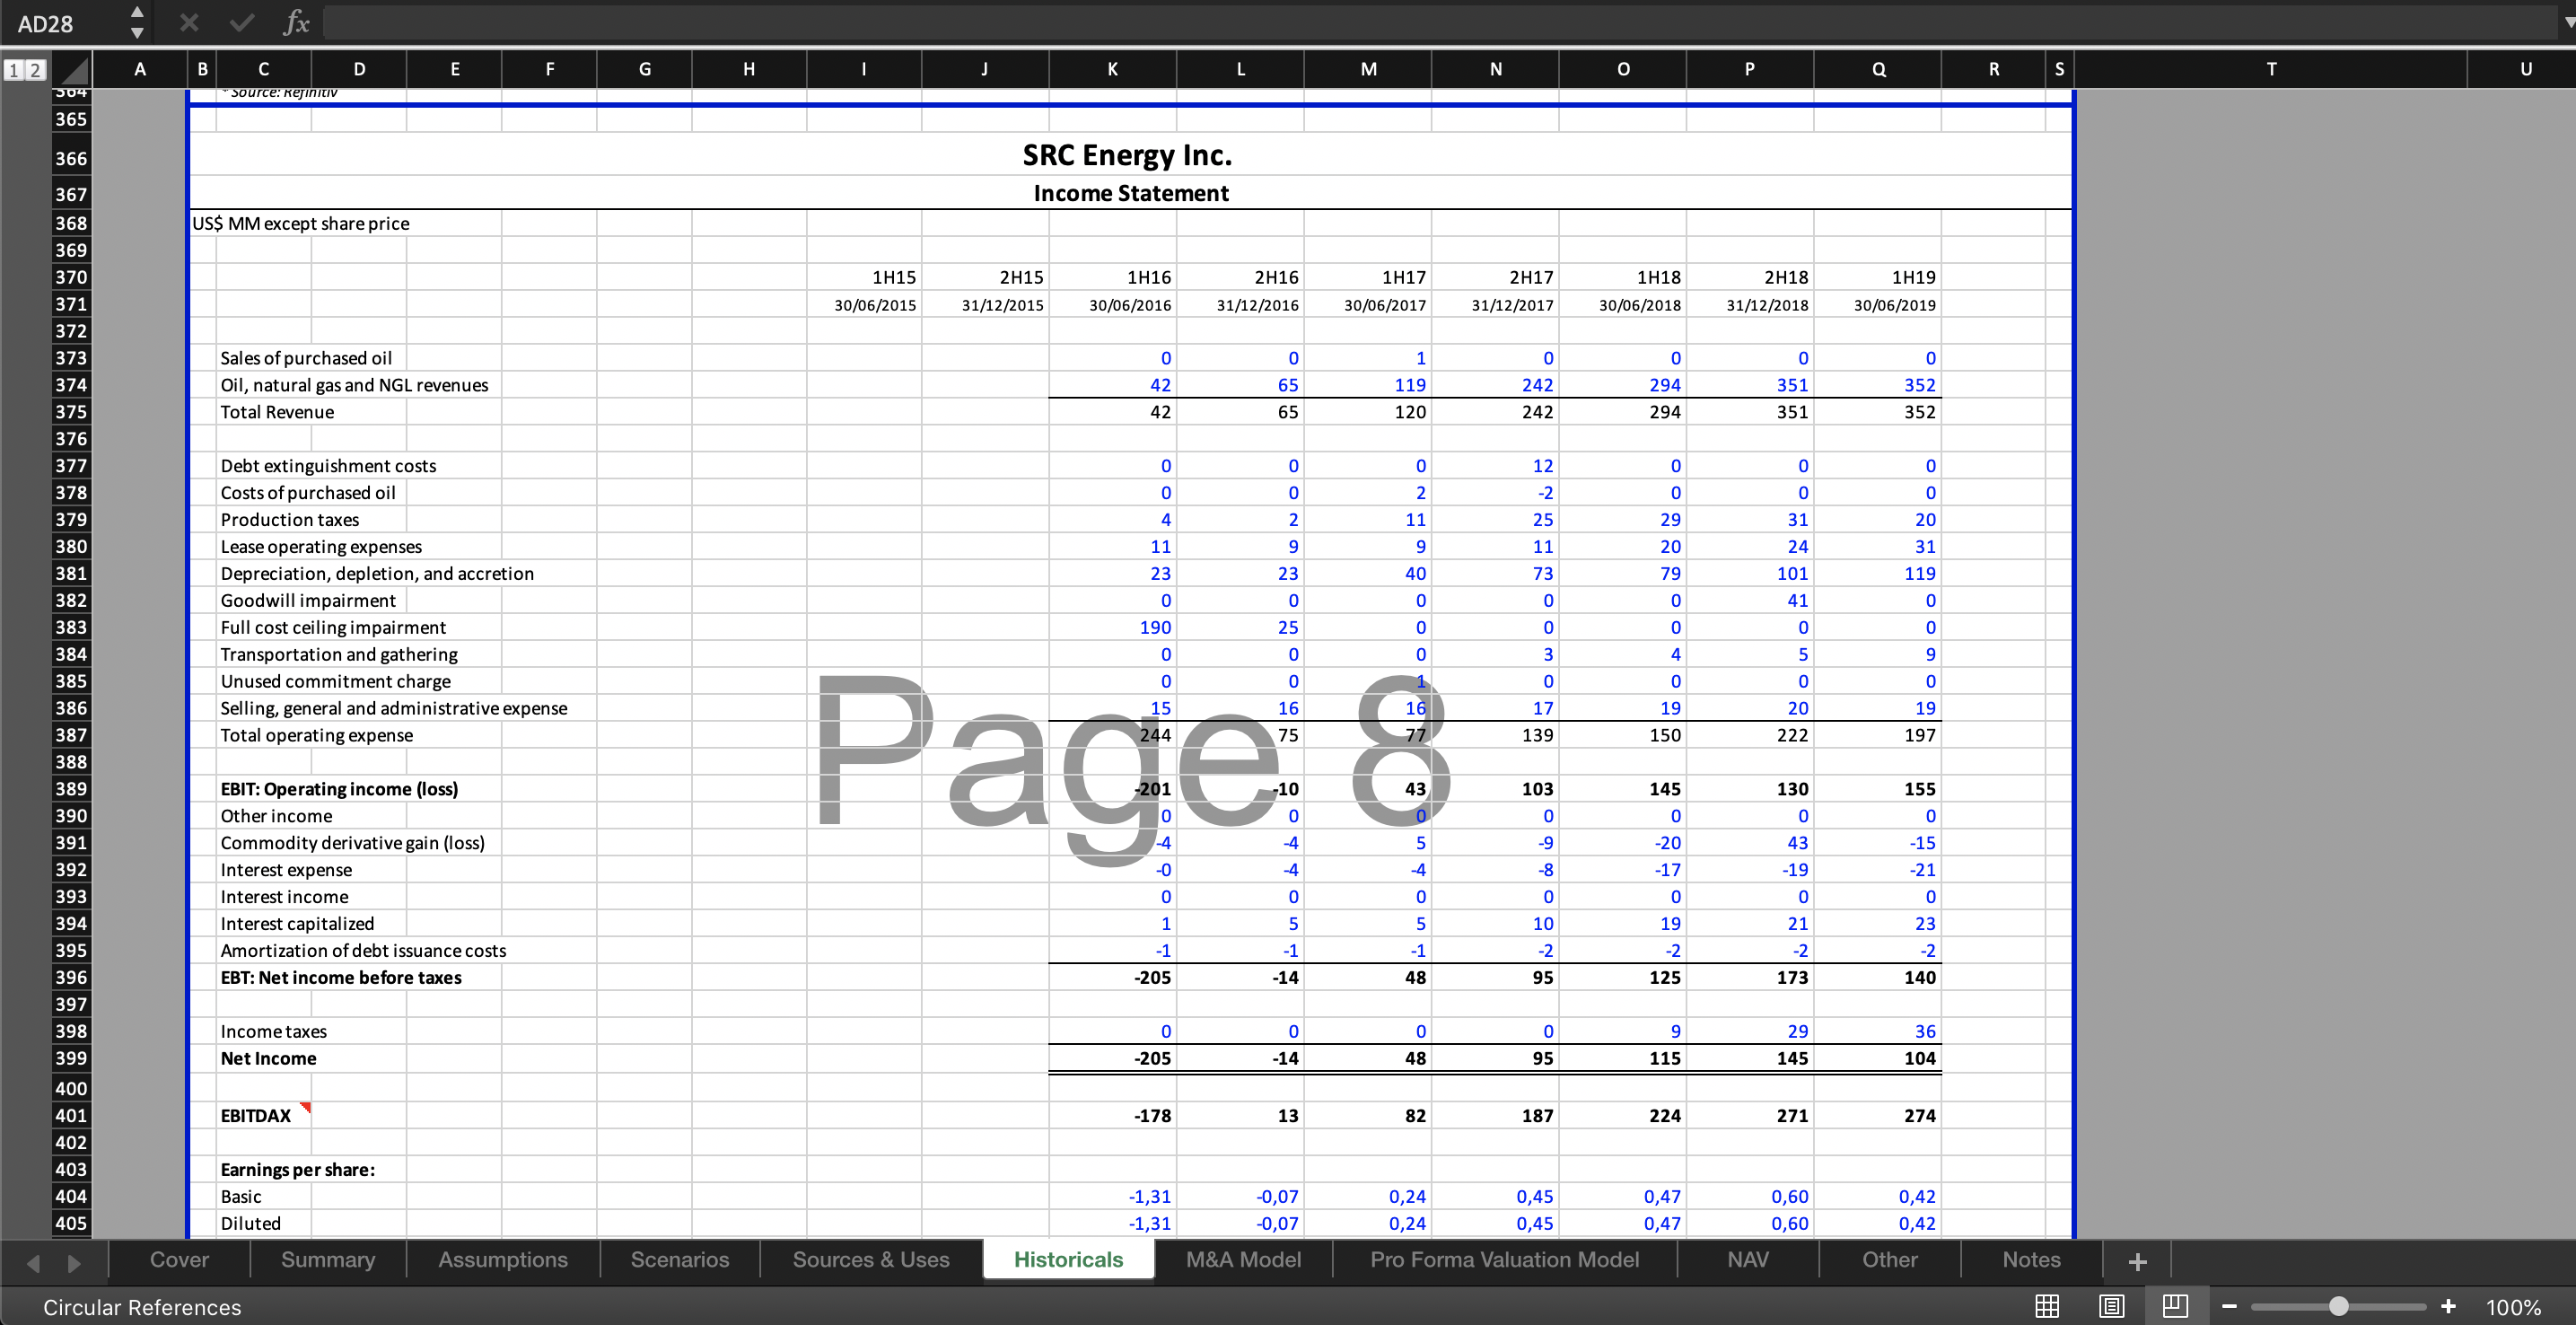The image size is (2576, 1325).
Task: Select row 399 header
Action: coord(70,1058)
